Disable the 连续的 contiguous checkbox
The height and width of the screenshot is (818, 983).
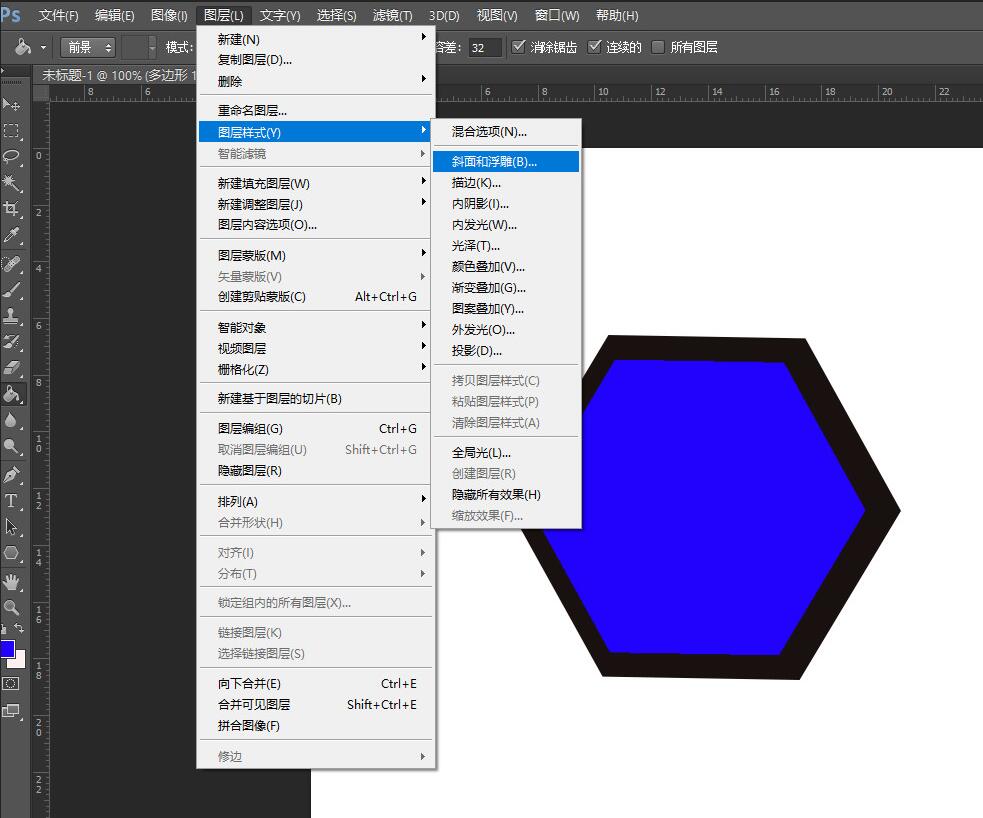(x=595, y=45)
